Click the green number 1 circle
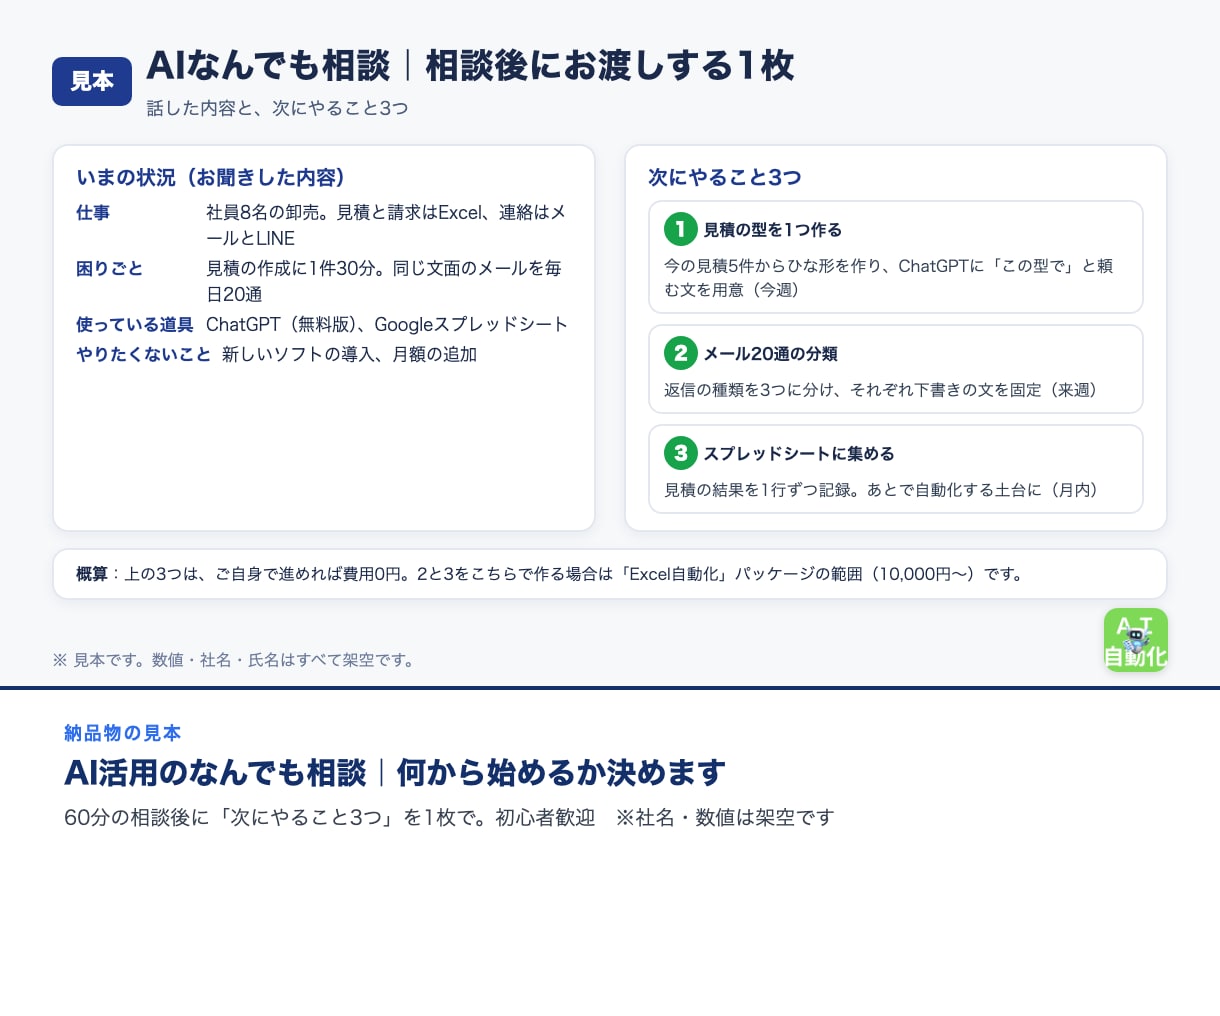 tap(681, 229)
